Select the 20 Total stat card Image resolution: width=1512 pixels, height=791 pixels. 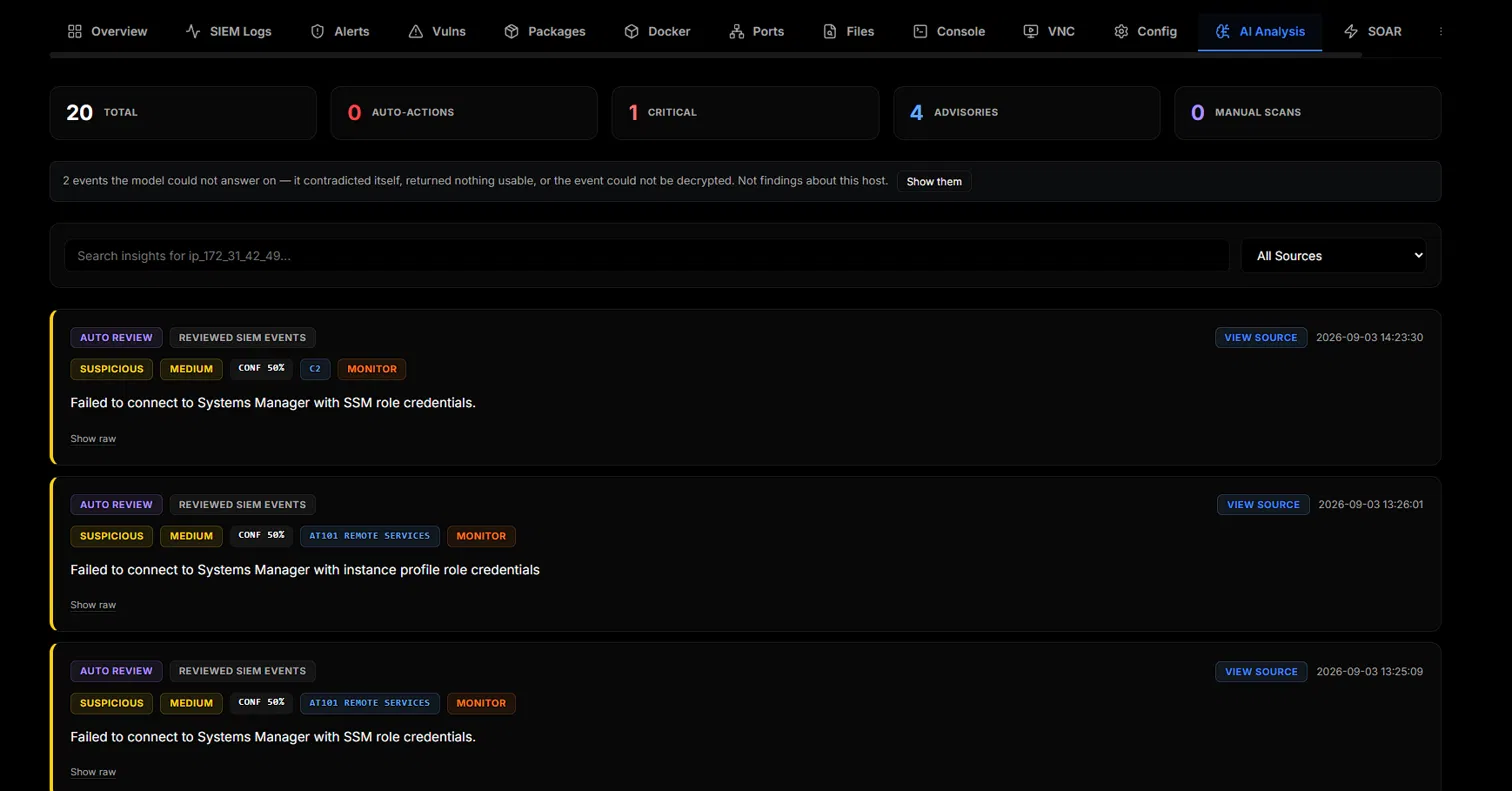click(183, 112)
